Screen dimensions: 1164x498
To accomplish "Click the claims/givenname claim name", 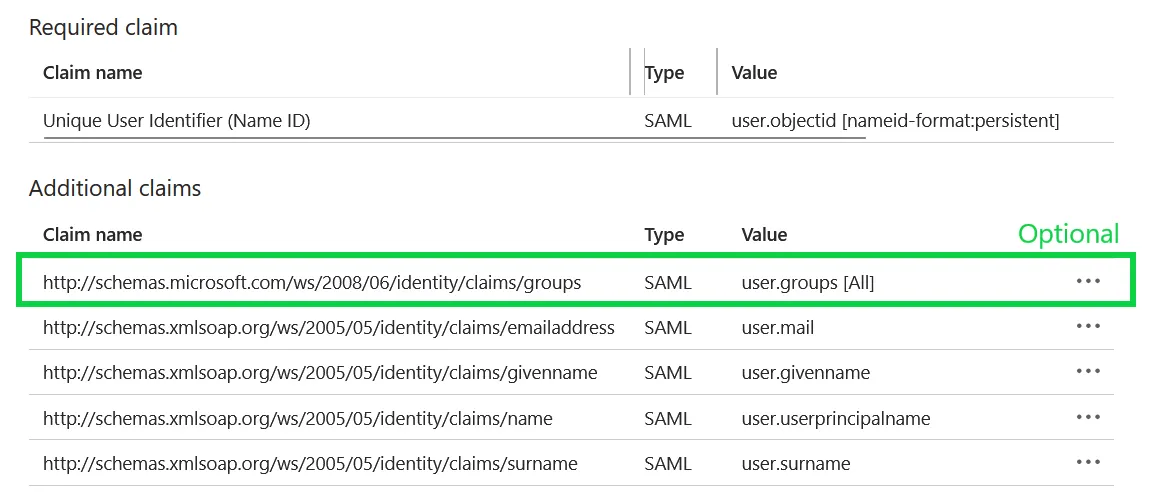I will 320,373.
